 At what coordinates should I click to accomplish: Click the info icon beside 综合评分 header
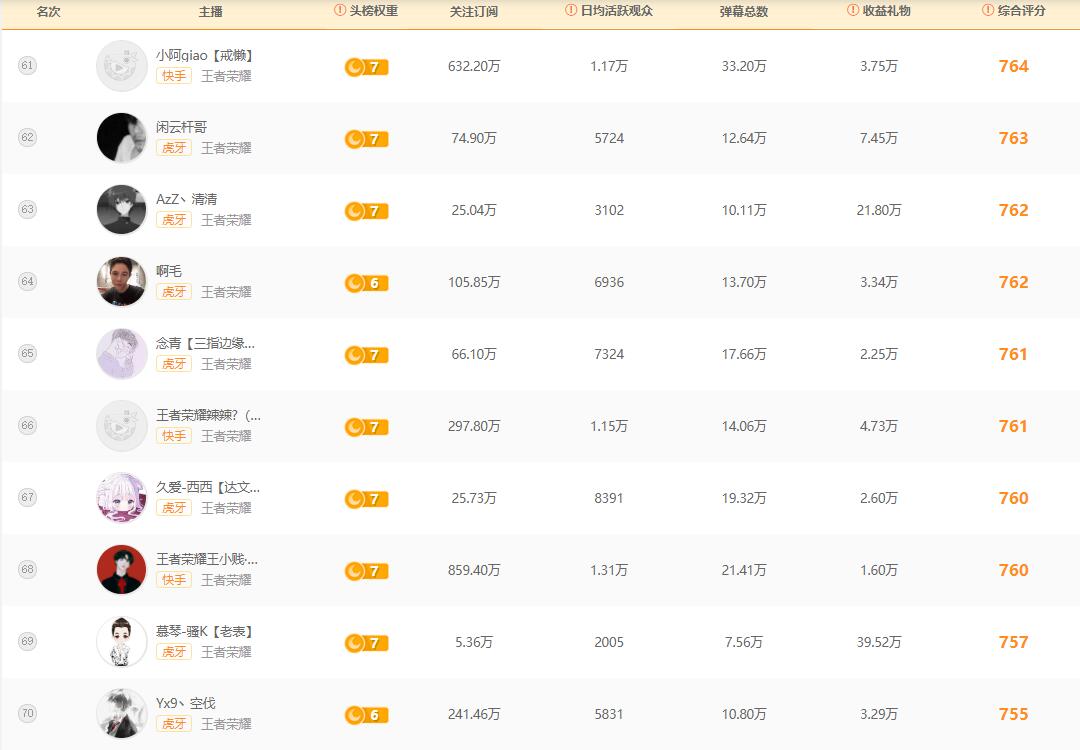click(x=988, y=11)
